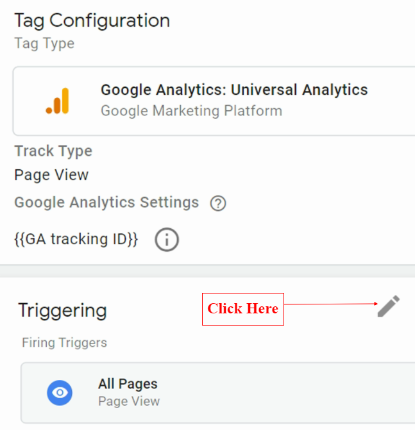Click the {{GA tracking ID}} variable text
Image resolution: width=415 pixels, height=430 pixels.
[x=76, y=239]
